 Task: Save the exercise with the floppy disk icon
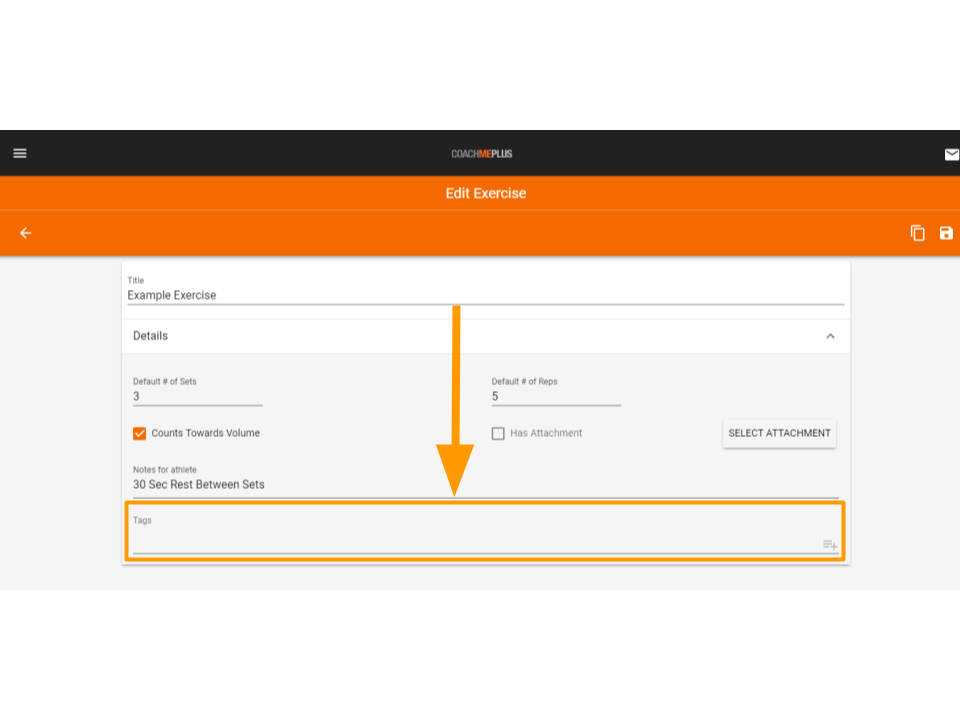coord(946,233)
